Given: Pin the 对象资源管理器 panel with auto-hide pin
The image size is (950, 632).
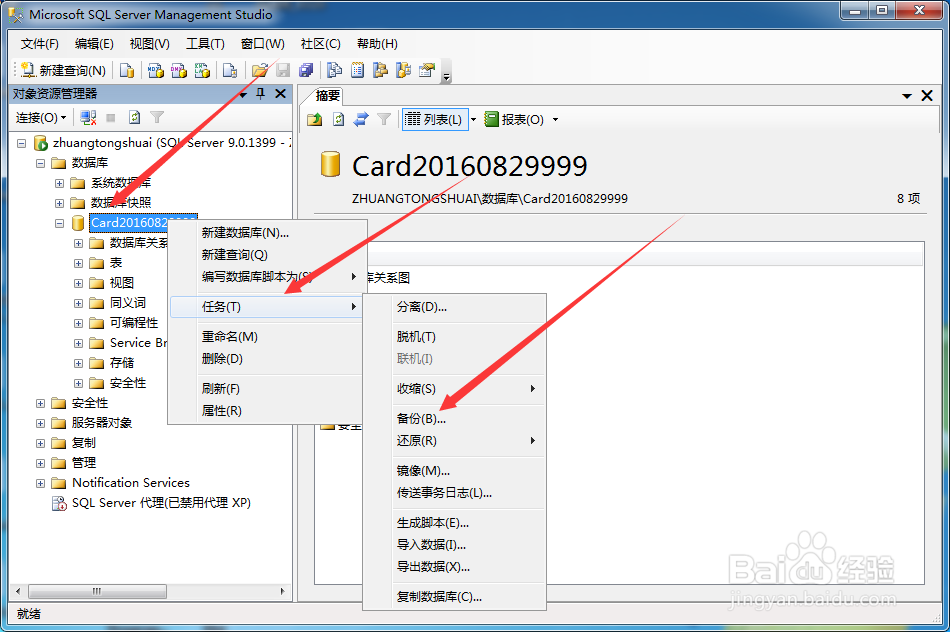Looking at the screenshot, I should (261, 93).
